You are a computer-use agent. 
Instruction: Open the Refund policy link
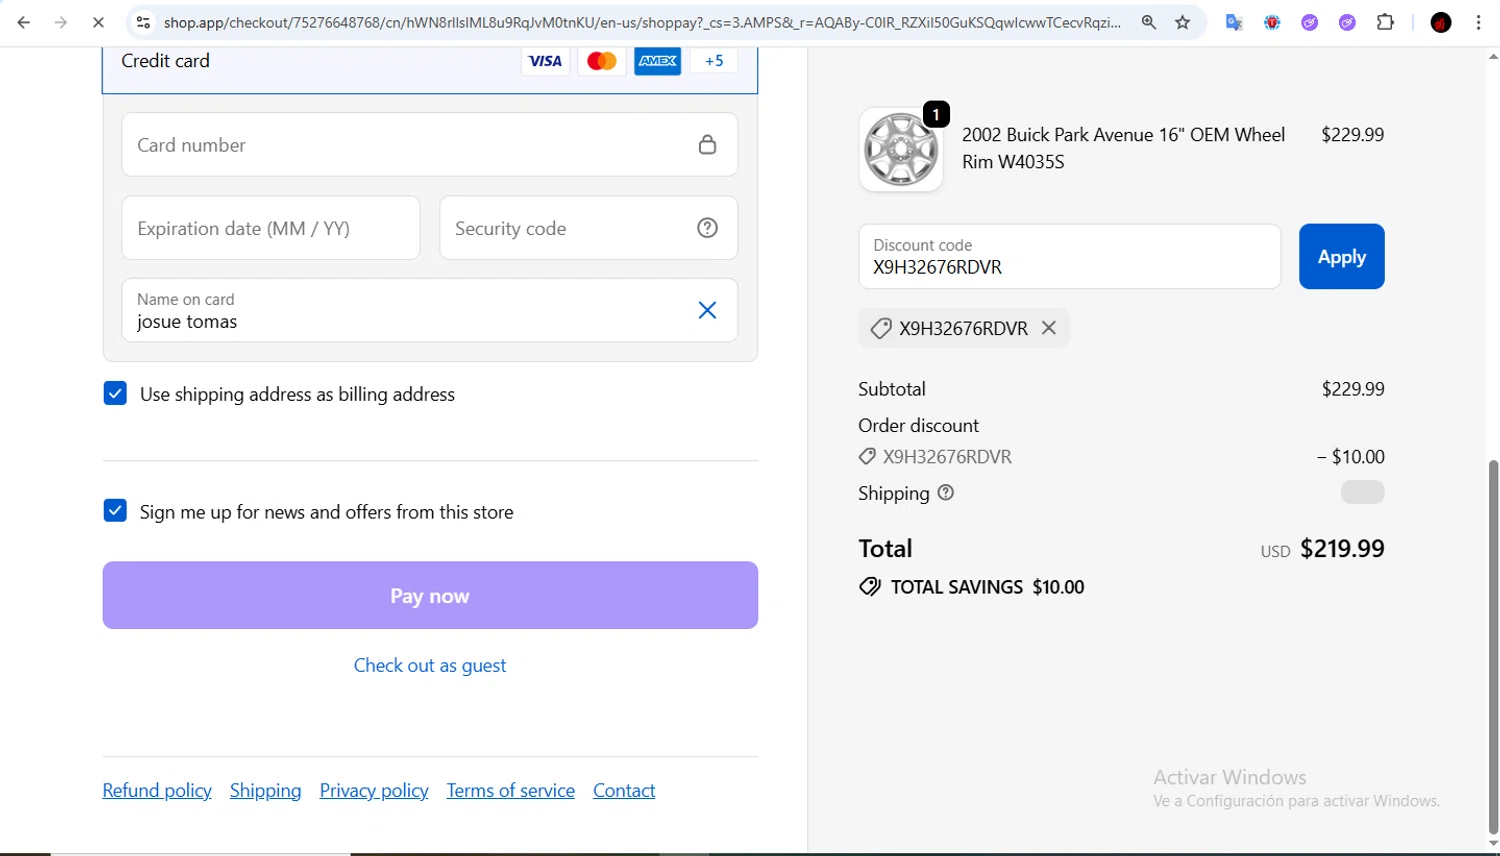tap(157, 791)
